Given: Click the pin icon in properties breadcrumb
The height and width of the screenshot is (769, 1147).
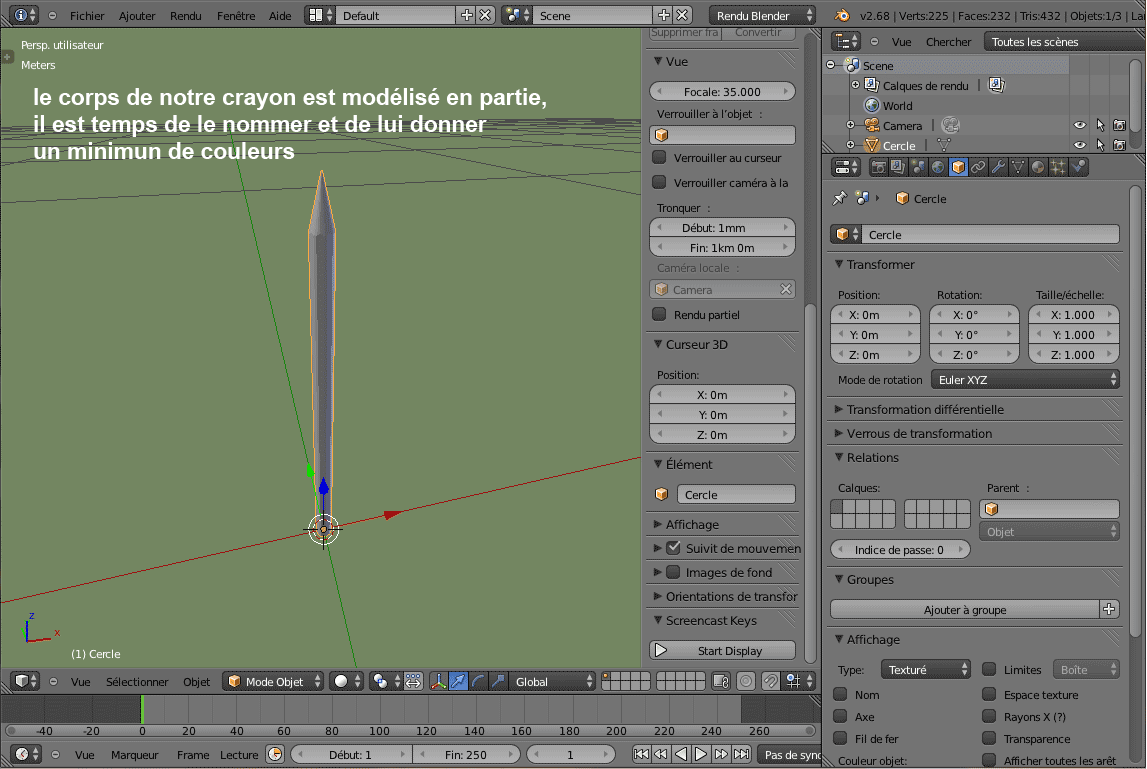Looking at the screenshot, I should (x=840, y=198).
